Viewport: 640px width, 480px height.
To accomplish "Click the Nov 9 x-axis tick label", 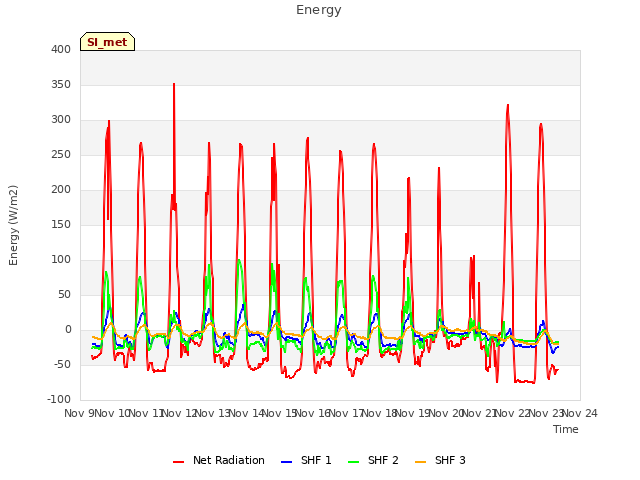I will [79, 414].
